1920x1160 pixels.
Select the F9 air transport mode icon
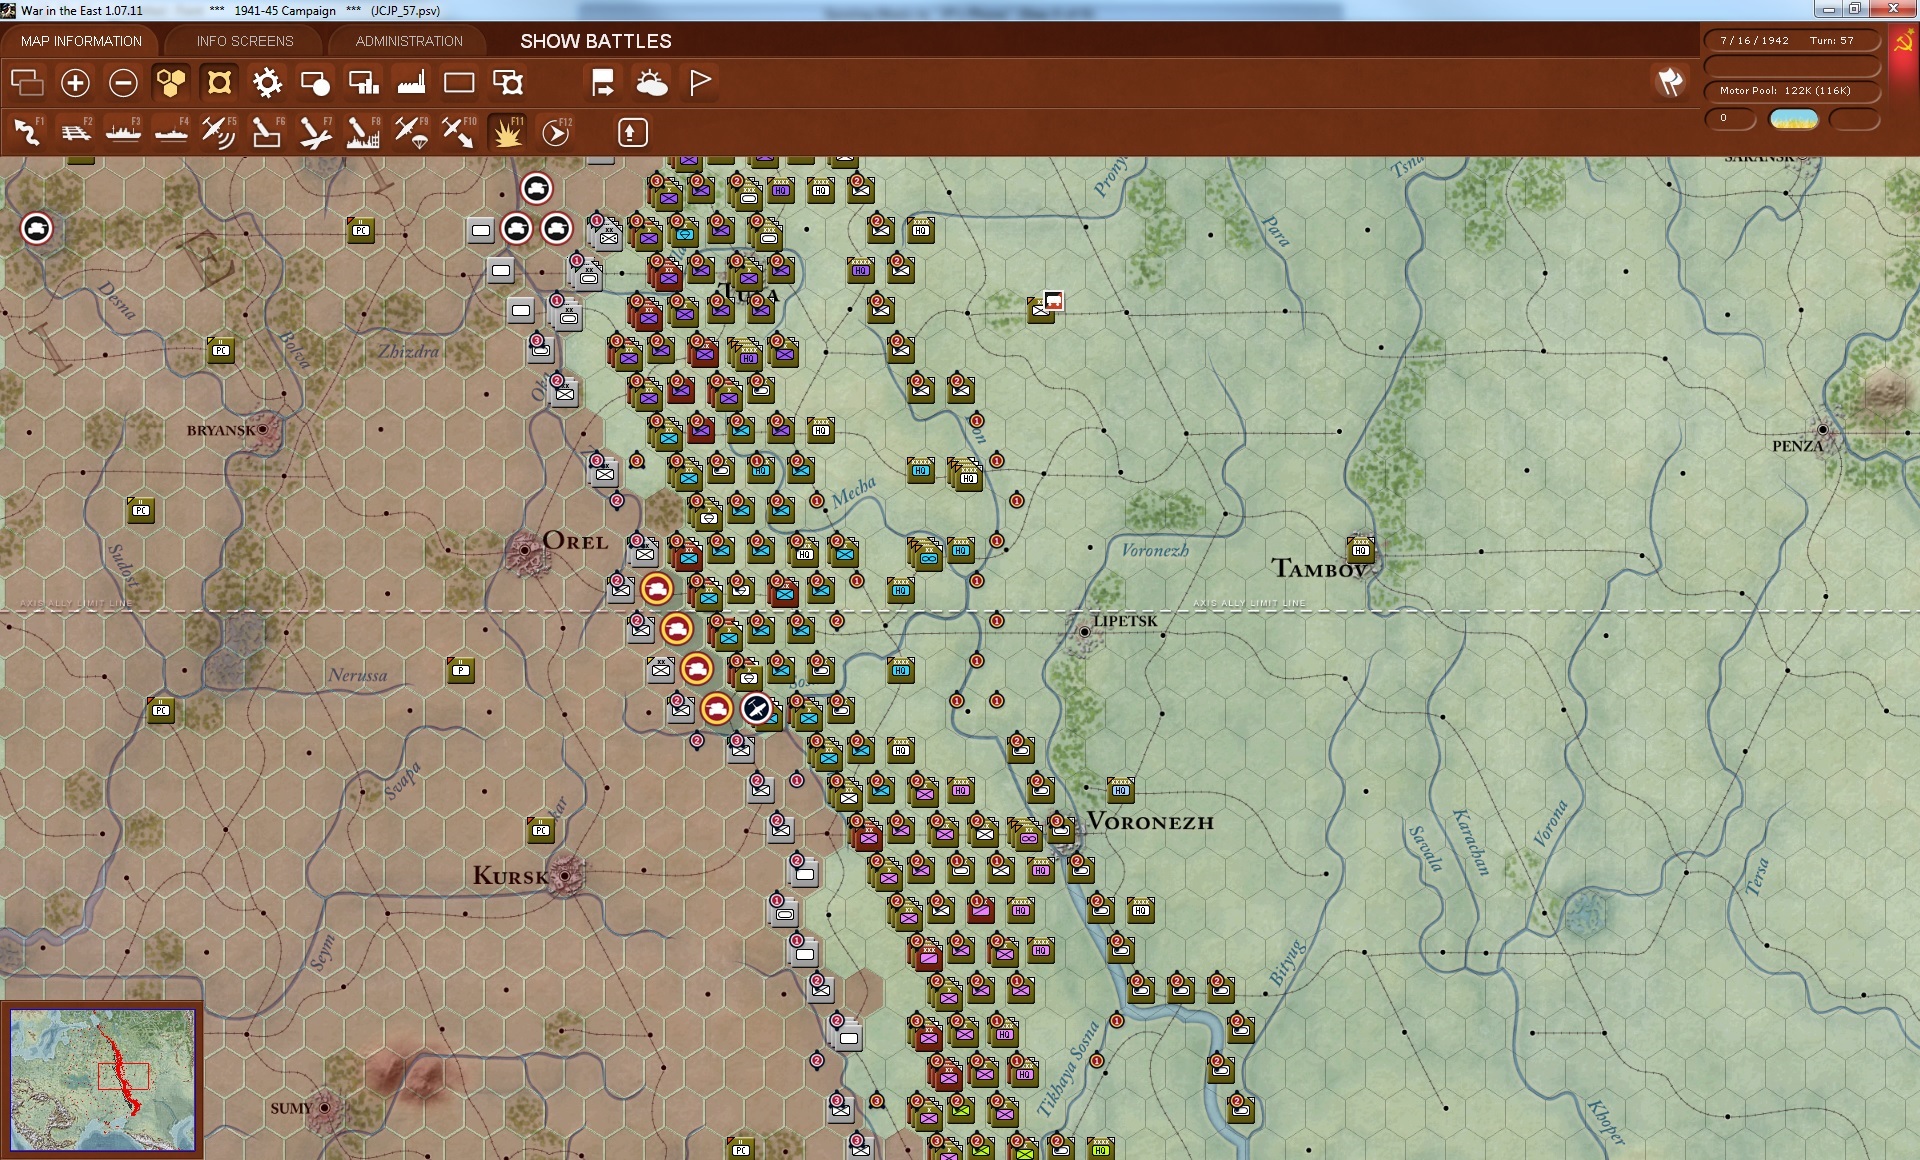pyautogui.click(x=411, y=132)
